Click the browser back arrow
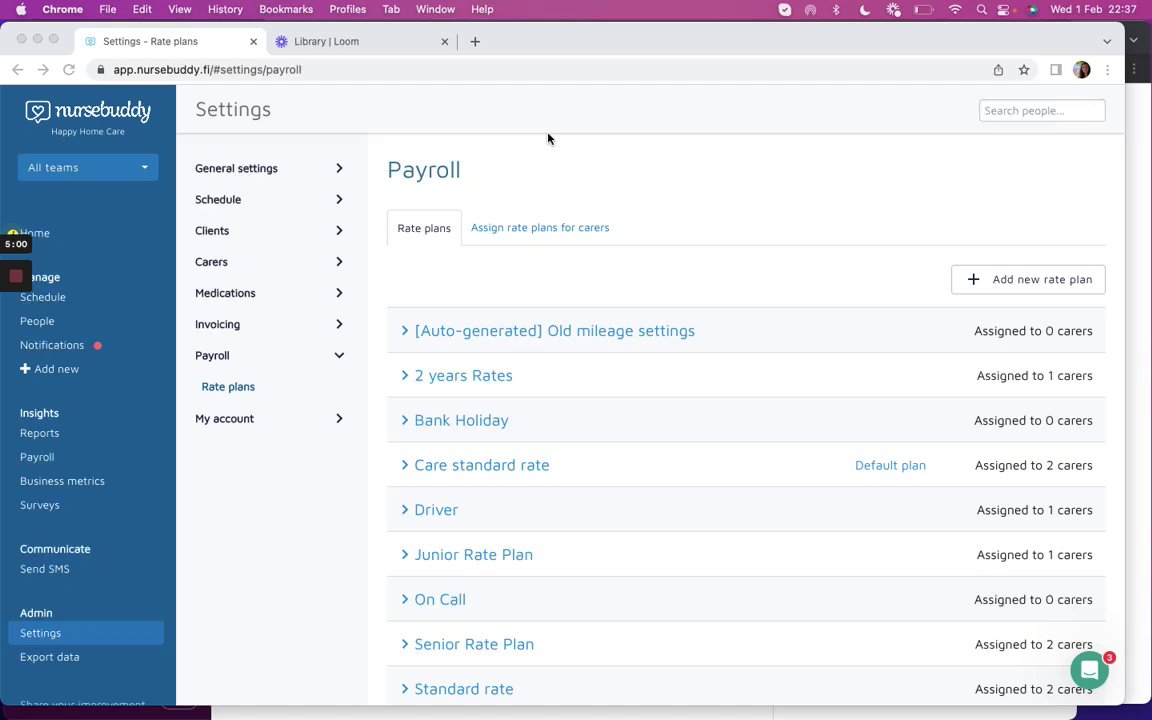 coord(18,70)
